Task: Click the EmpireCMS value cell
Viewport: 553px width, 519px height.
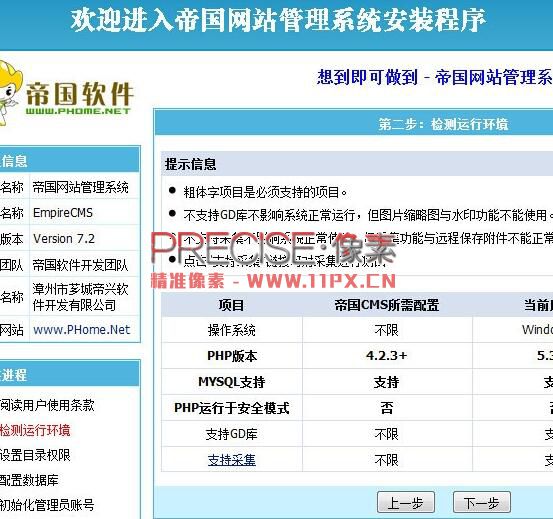Action: [x=85, y=213]
